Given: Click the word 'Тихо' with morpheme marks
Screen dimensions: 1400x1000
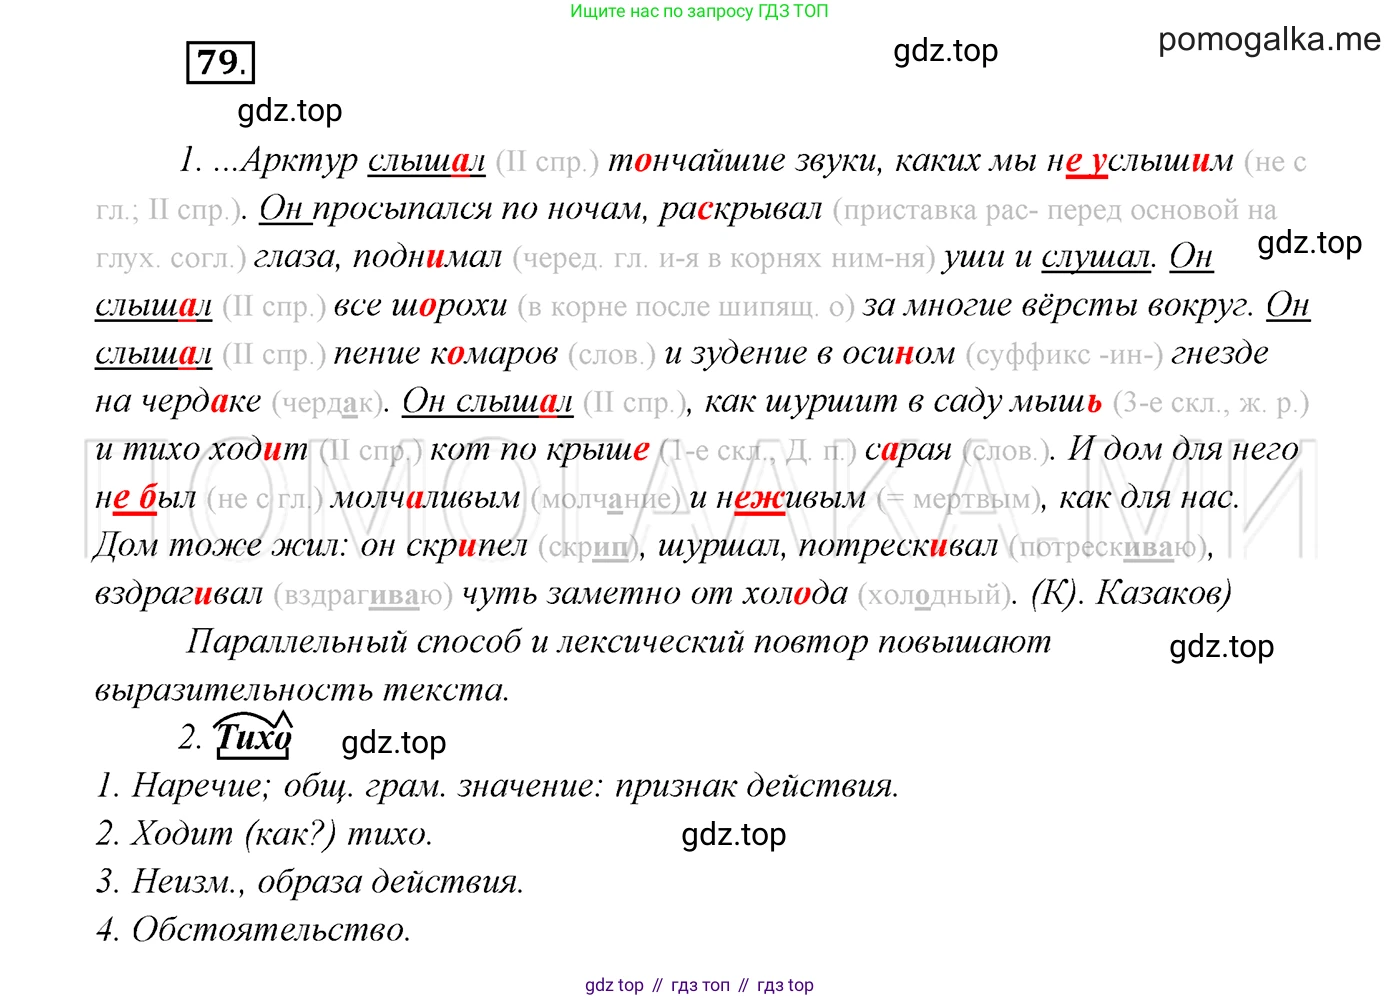Looking at the screenshot, I should pos(254,735).
